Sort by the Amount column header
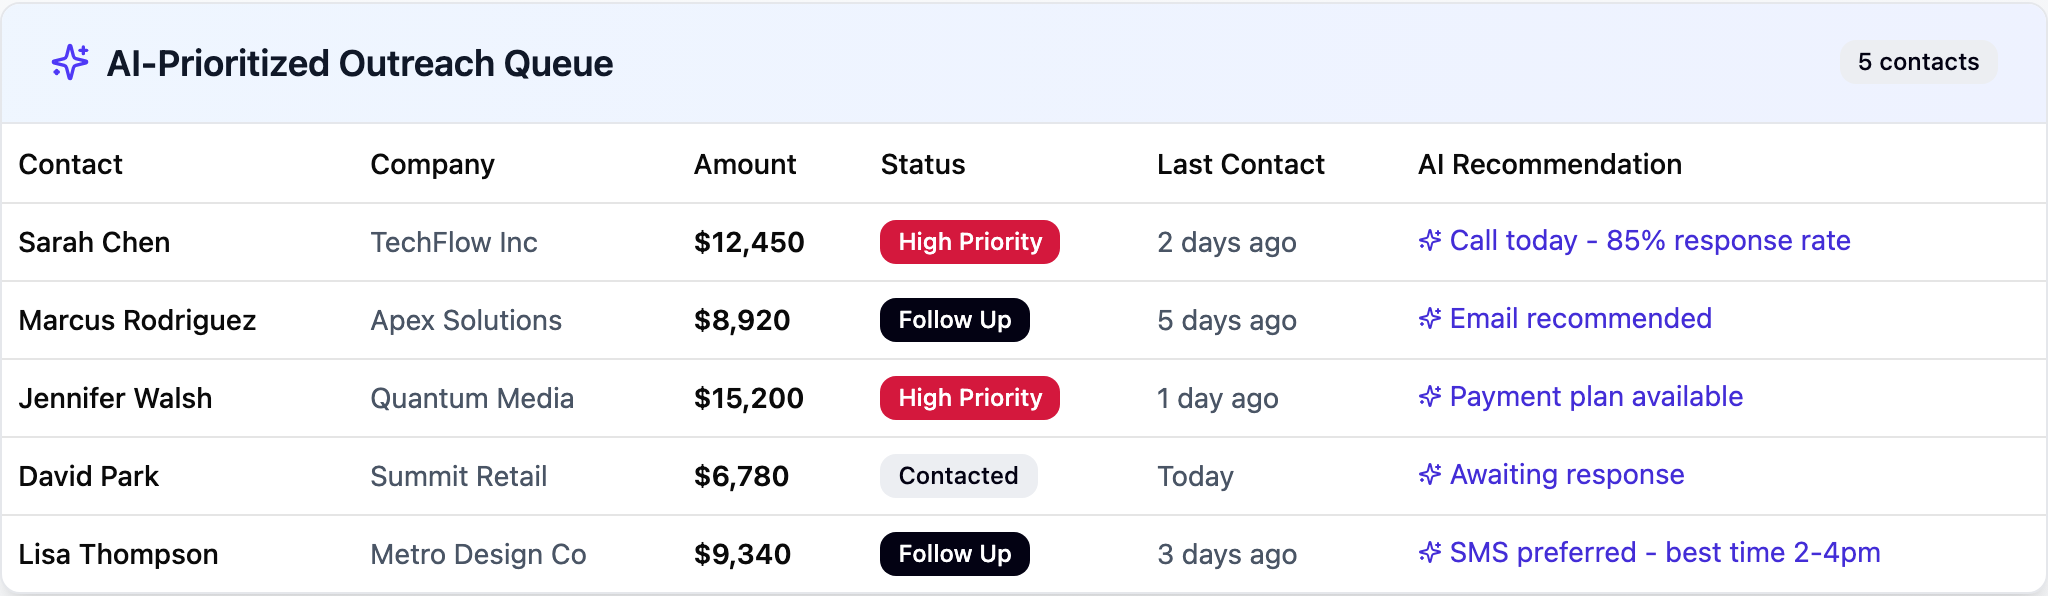This screenshot has width=2048, height=596. (744, 164)
